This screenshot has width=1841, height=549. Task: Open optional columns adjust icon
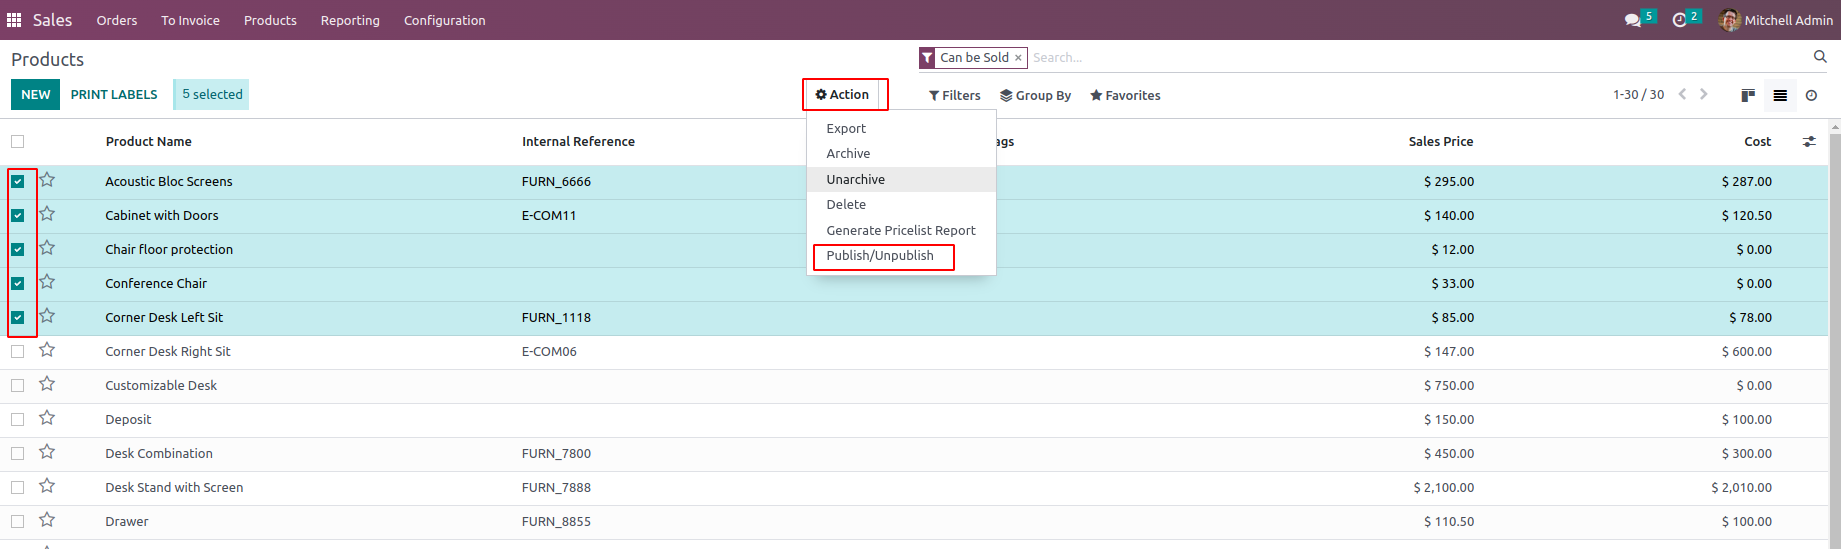(x=1809, y=141)
